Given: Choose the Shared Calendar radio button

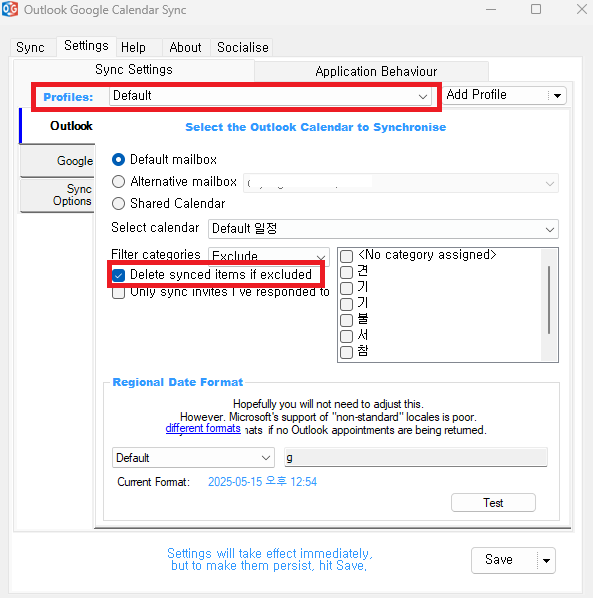Looking at the screenshot, I should point(118,204).
